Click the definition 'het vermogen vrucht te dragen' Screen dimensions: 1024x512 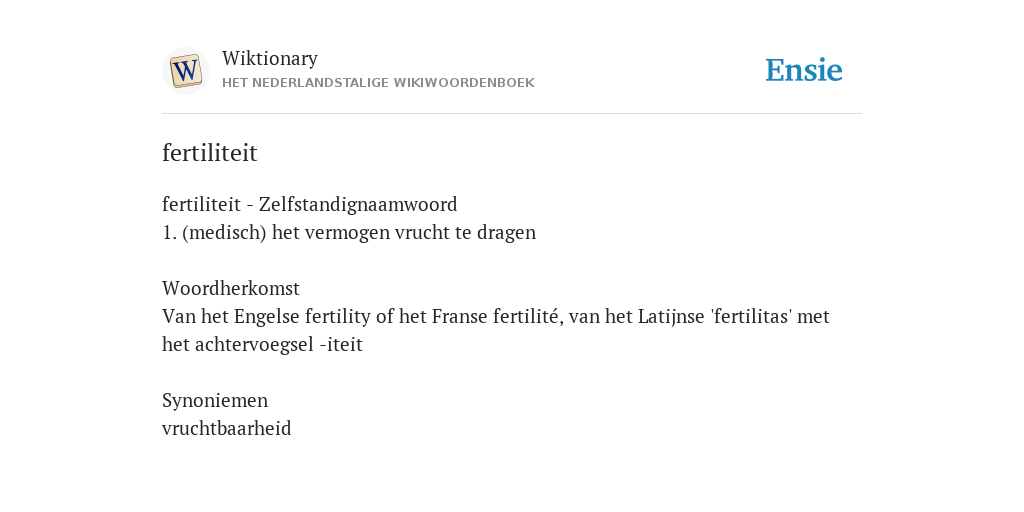[x=404, y=232]
